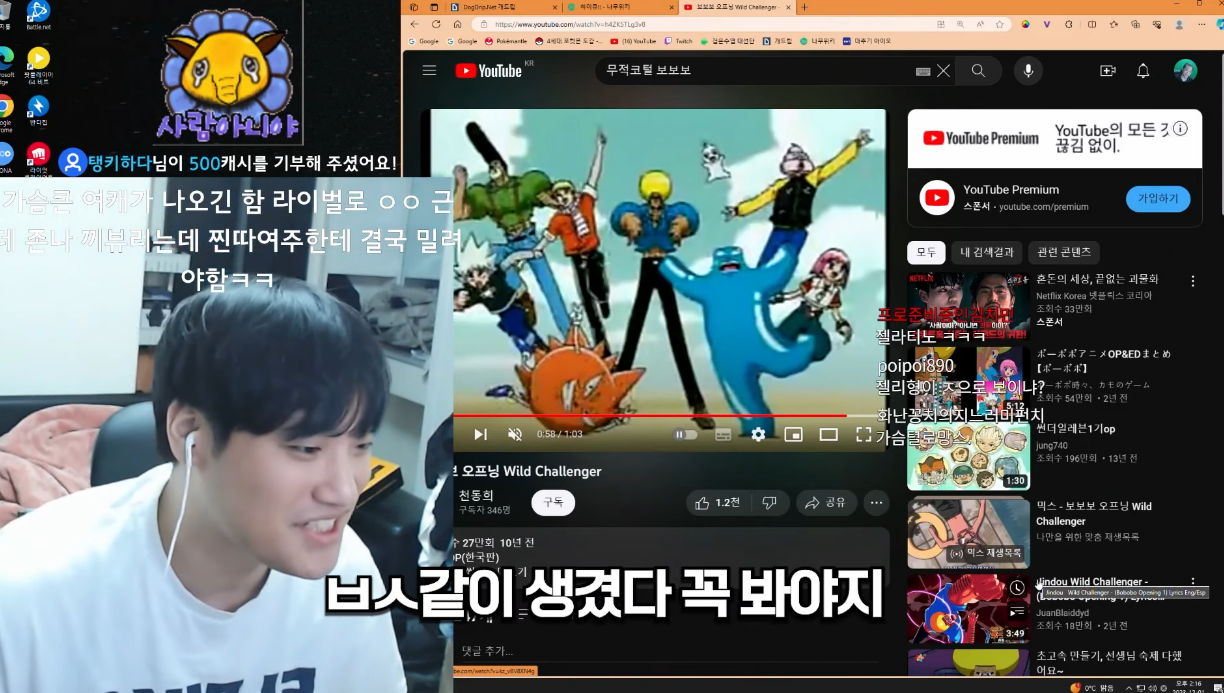
Task: Go to the YouTube home logo
Action: point(489,70)
